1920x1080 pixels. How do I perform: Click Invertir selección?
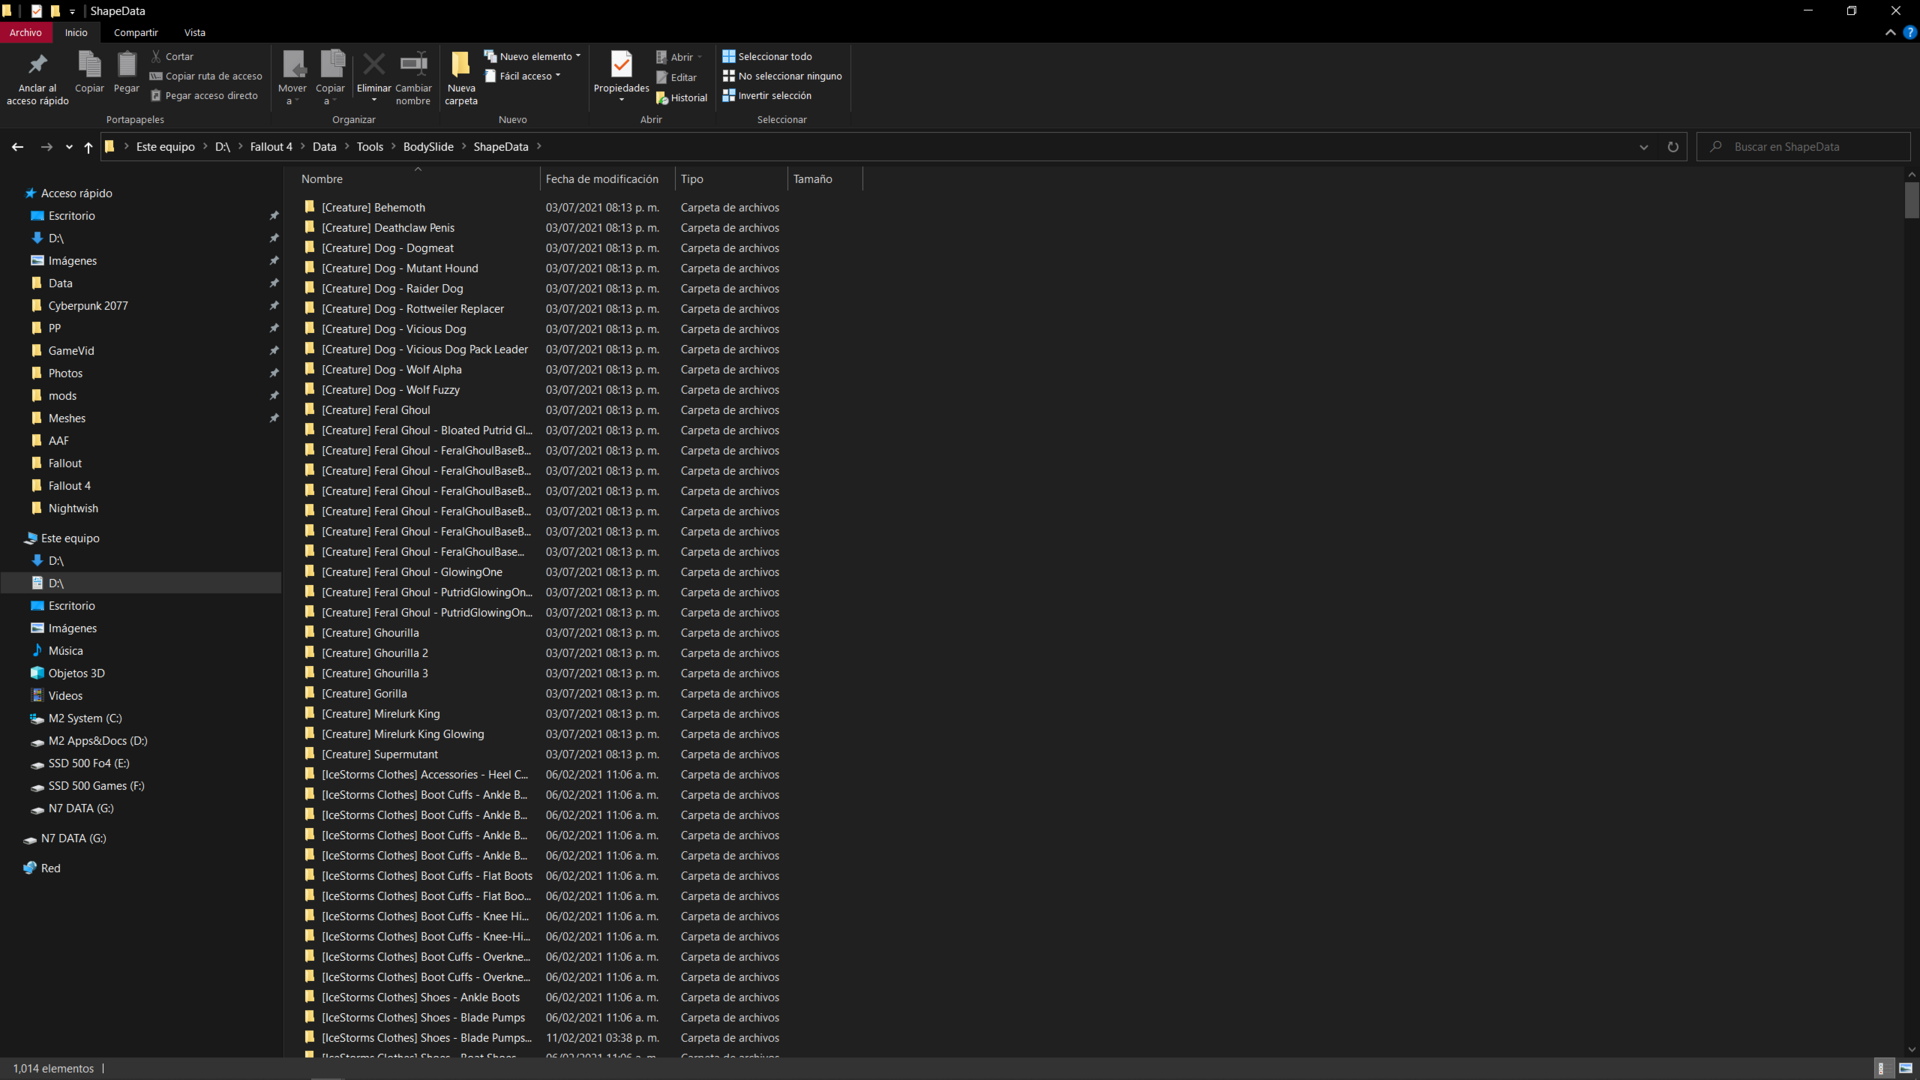point(767,96)
